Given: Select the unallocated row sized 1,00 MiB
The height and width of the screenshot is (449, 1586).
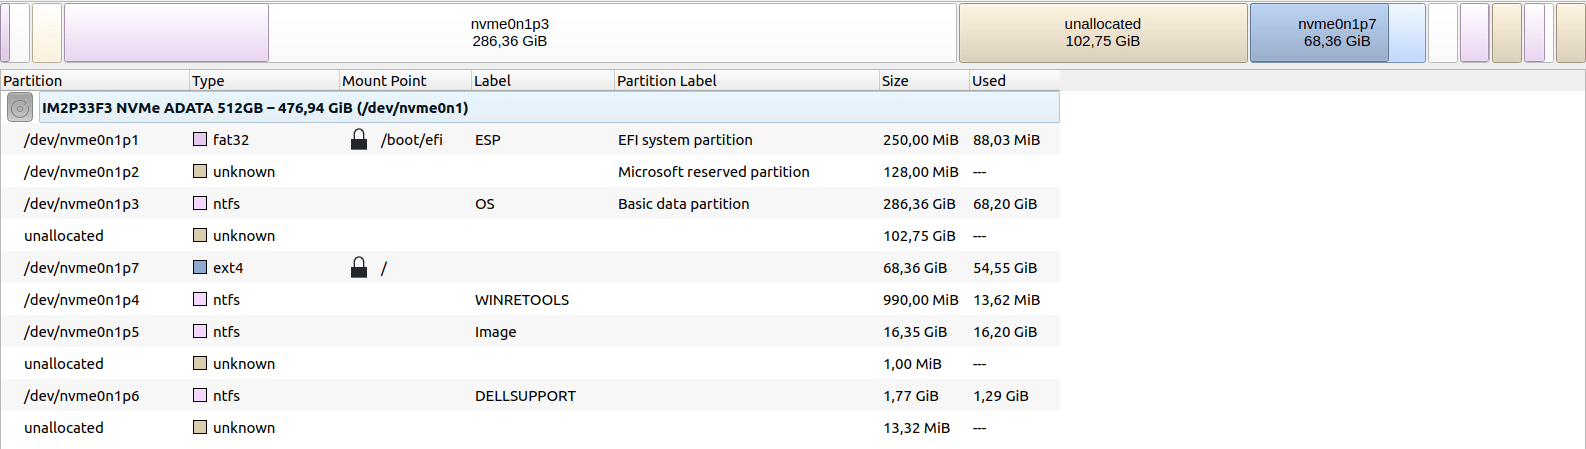Looking at the screenshot, I should [x=530, y=364].
